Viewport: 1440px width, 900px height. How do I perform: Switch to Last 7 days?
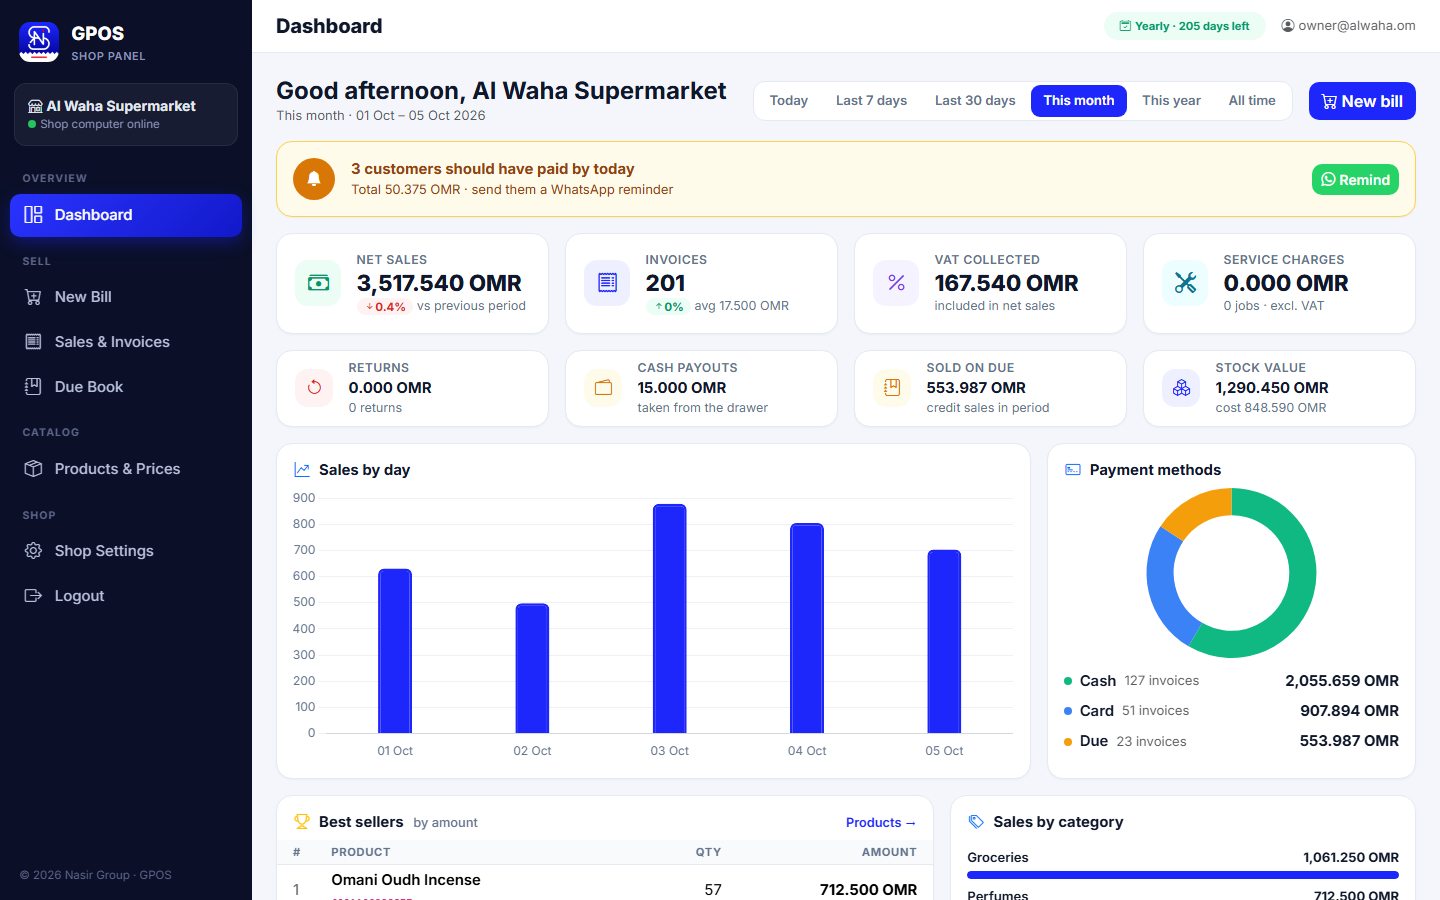[871, 101]
